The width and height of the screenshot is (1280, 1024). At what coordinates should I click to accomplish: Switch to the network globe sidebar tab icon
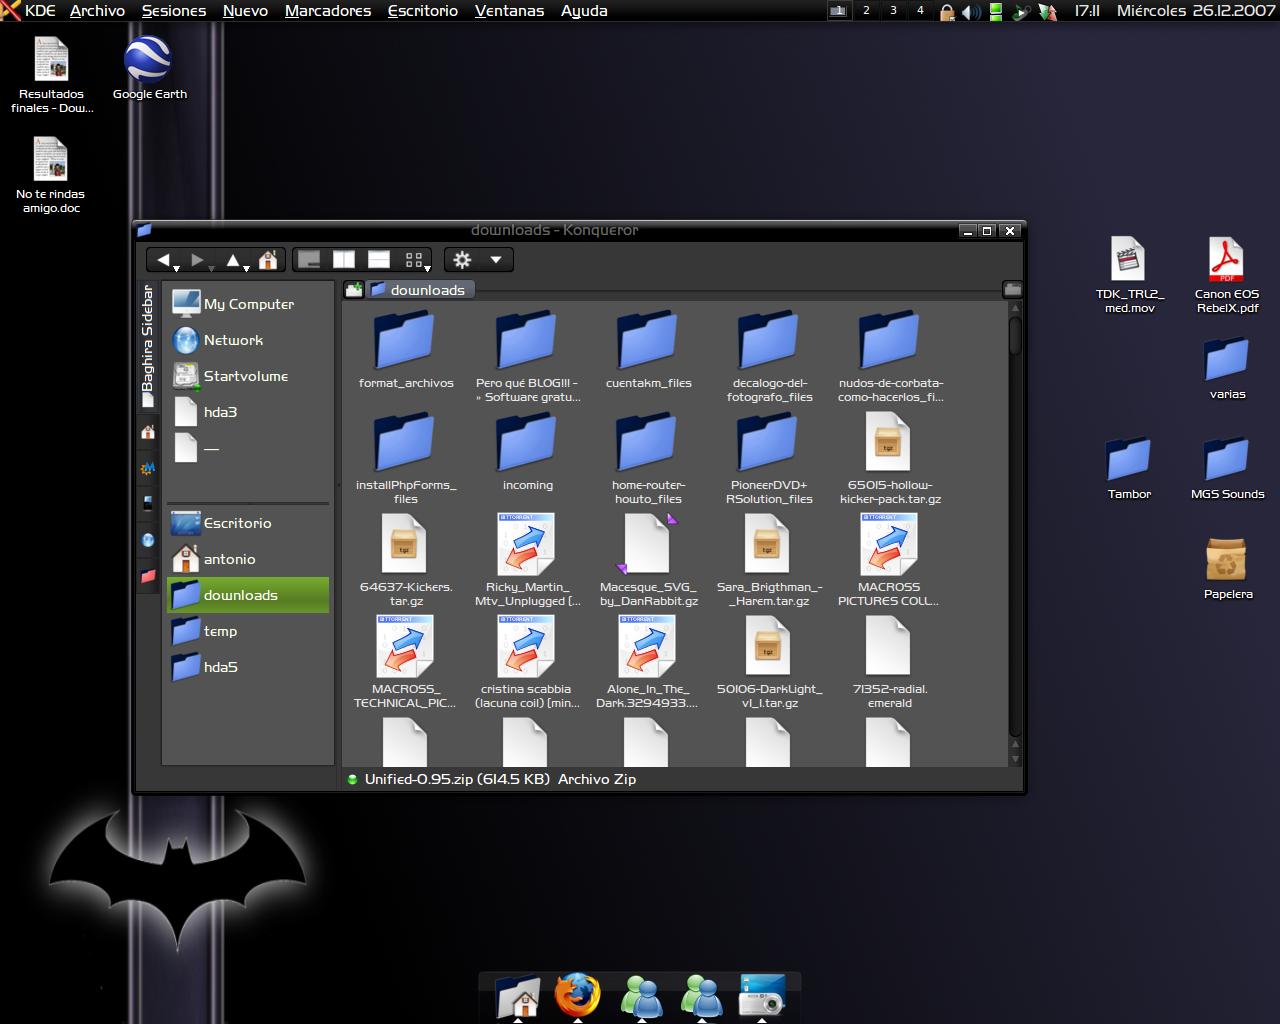tap(148, 540)
